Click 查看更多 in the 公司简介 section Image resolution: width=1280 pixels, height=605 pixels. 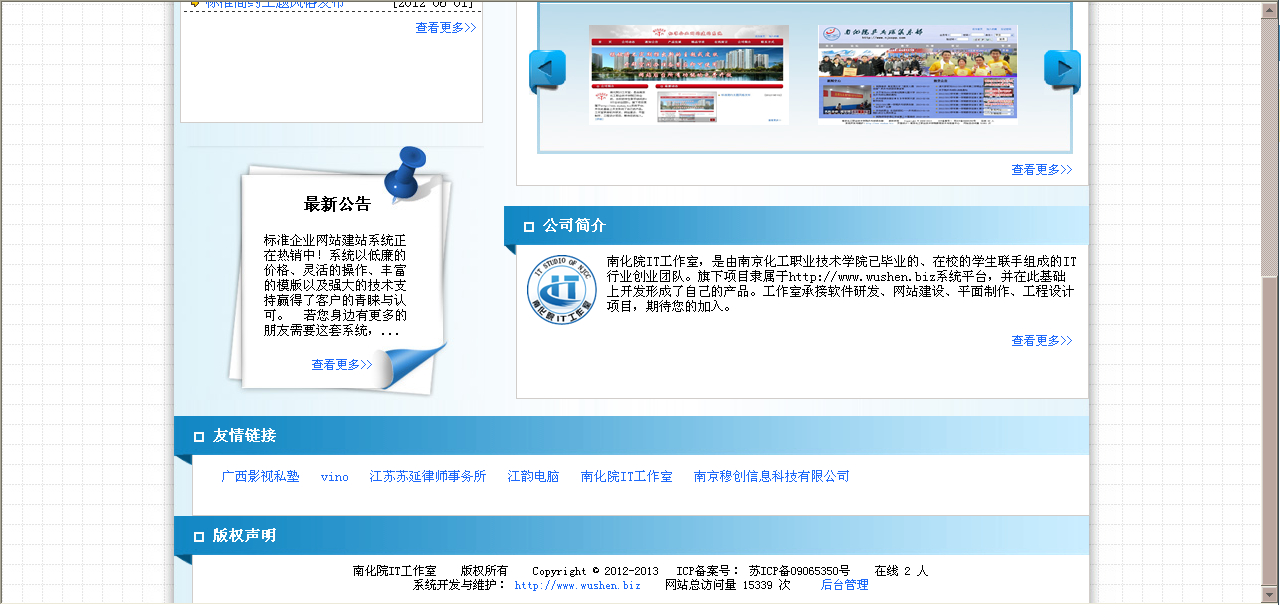click(x=1041, y=341)
